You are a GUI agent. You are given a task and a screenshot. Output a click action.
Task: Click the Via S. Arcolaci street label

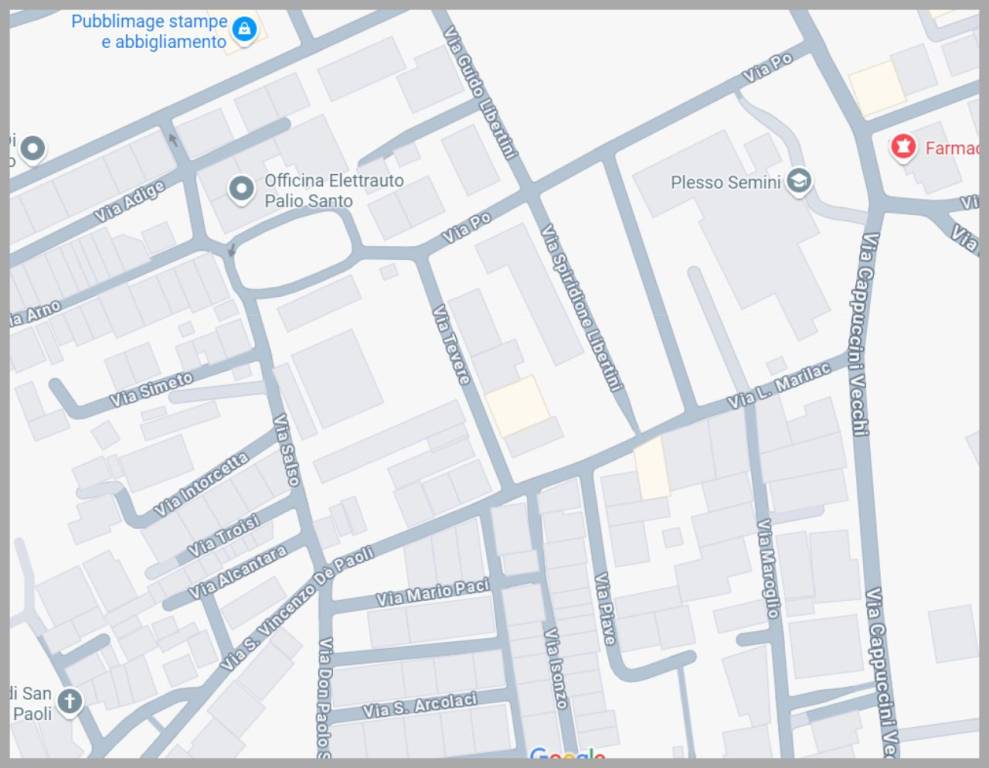pyautogui.click(x=418, y=704)
